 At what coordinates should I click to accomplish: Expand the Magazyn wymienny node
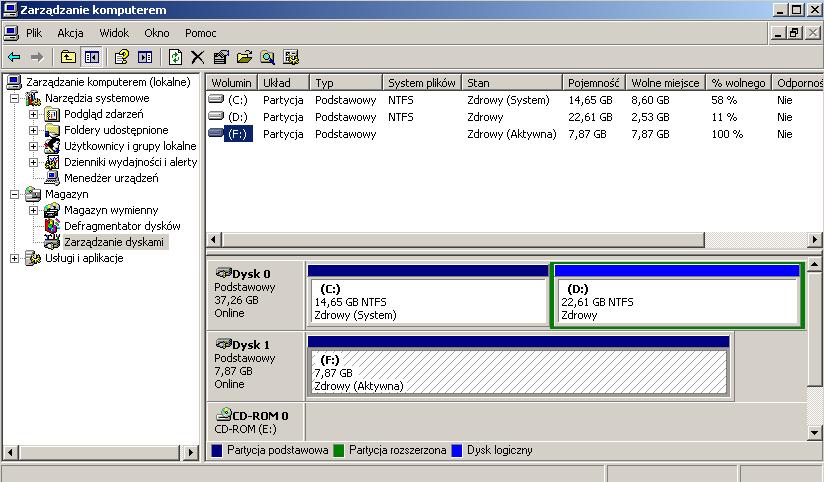34,210
